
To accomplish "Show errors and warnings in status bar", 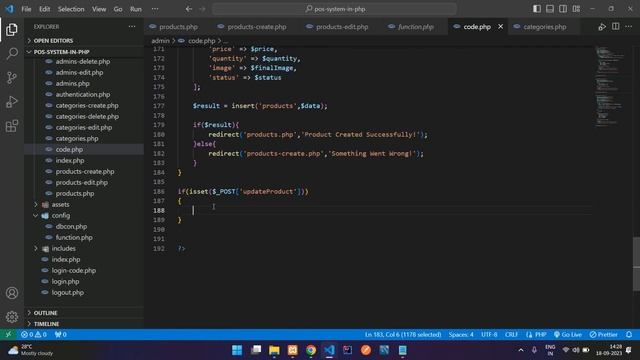I will click(x=33, y=334).
